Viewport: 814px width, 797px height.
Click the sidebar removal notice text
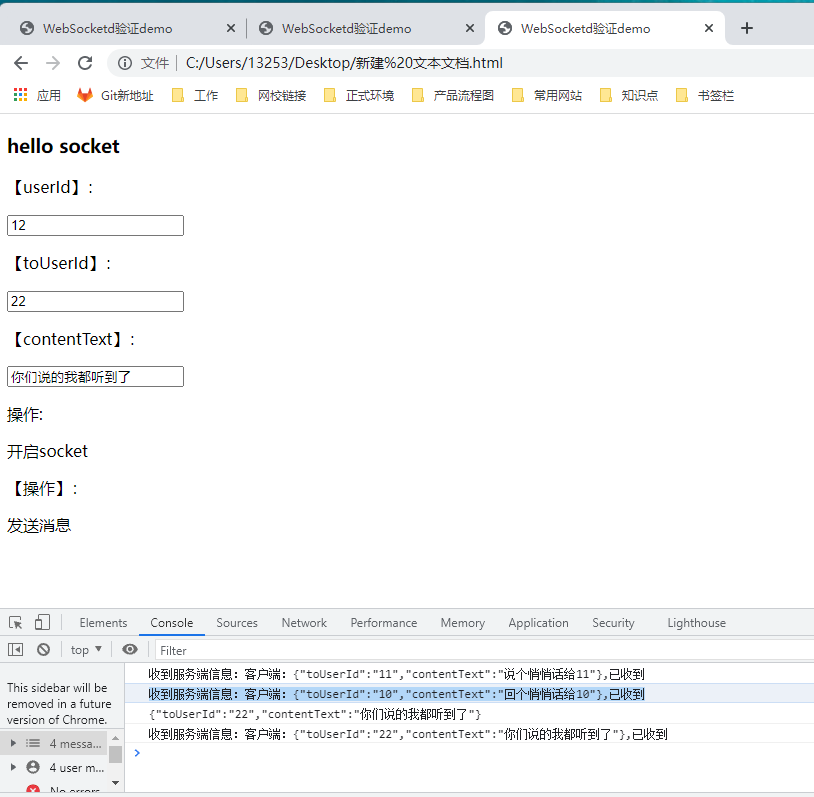(59, 704)
